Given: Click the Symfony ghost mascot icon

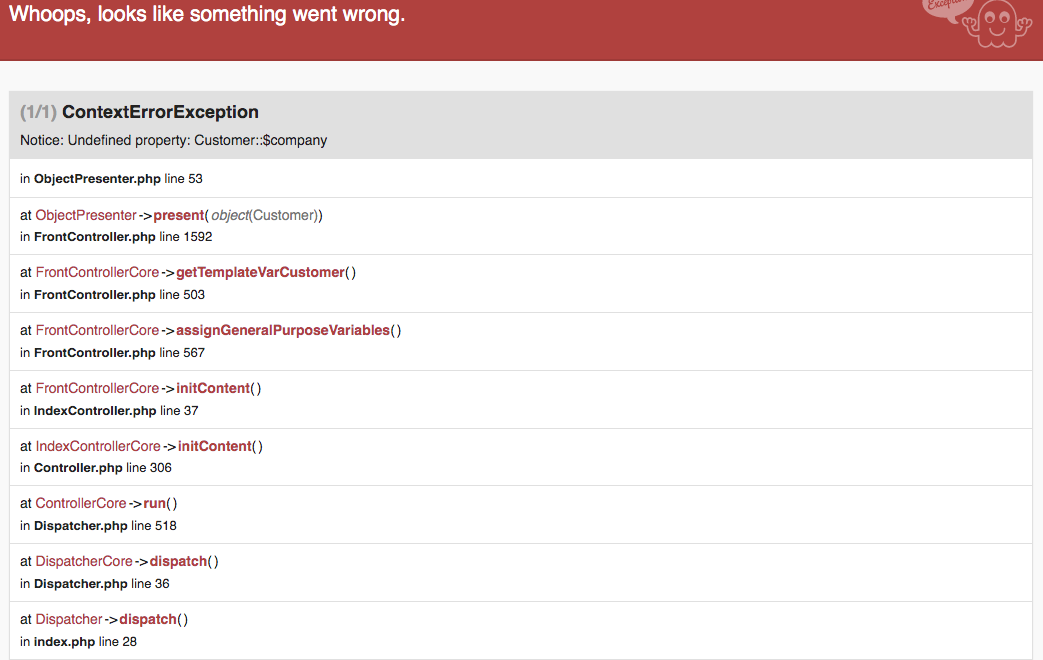Looking at the screenshot, I should click(999, 24).
